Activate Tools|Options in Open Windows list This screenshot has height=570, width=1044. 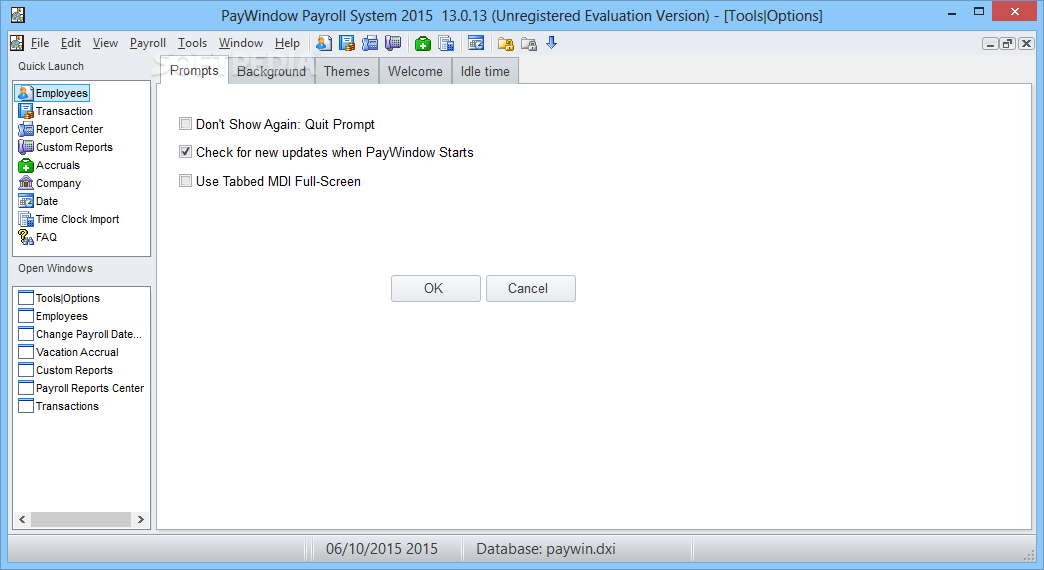(59, 298)
